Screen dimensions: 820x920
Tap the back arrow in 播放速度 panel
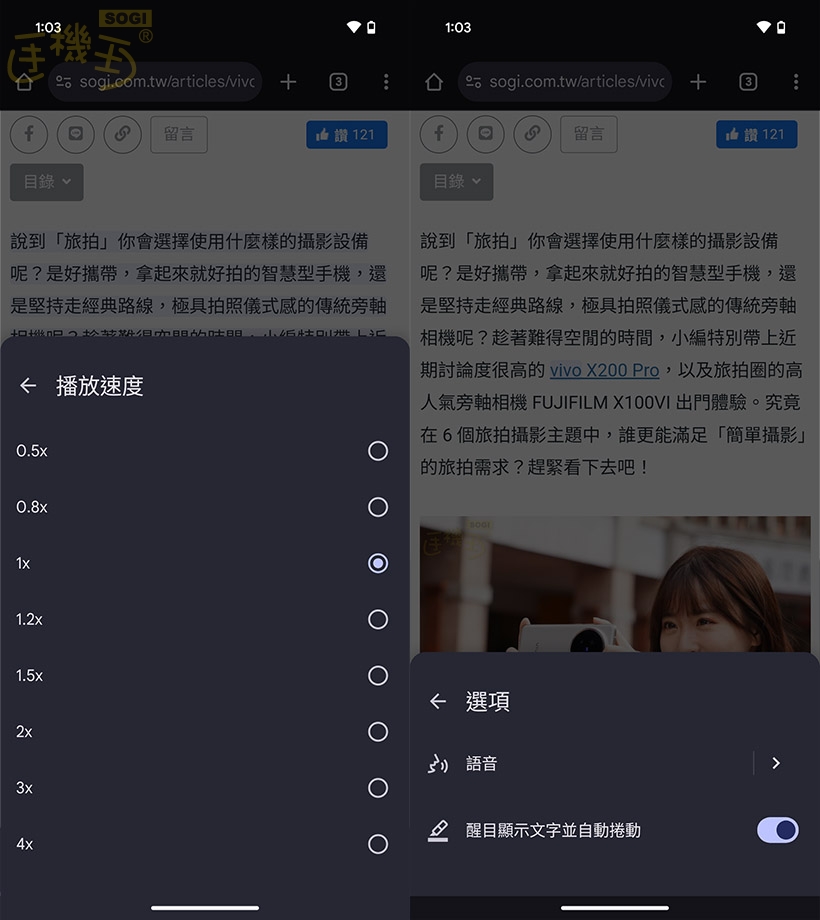28,386
